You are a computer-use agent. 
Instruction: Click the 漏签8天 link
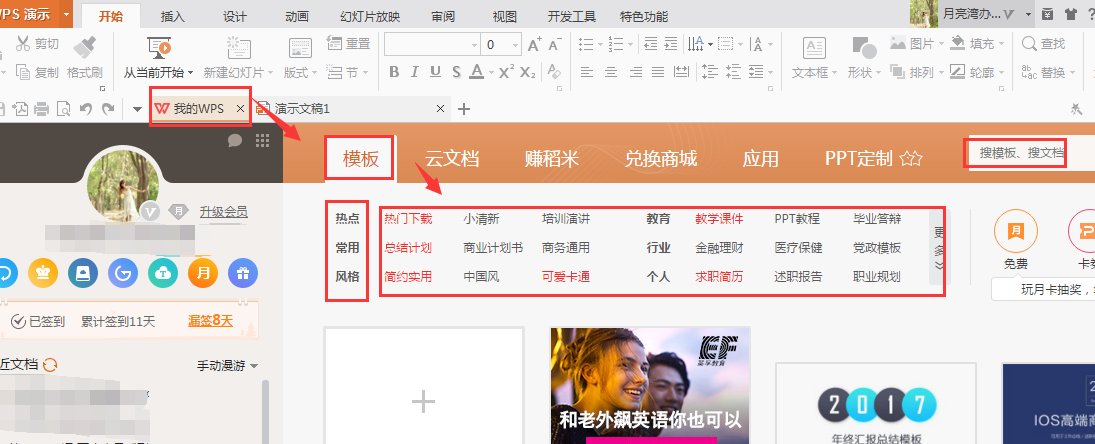pyautogui.click(x=210, y=321)
